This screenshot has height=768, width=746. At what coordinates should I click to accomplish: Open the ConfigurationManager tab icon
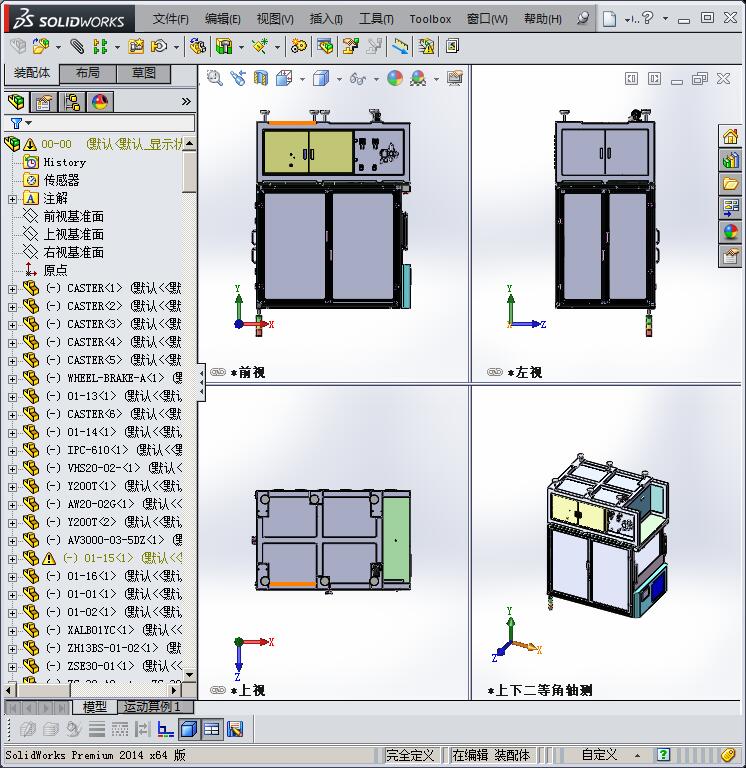point(72,102)
